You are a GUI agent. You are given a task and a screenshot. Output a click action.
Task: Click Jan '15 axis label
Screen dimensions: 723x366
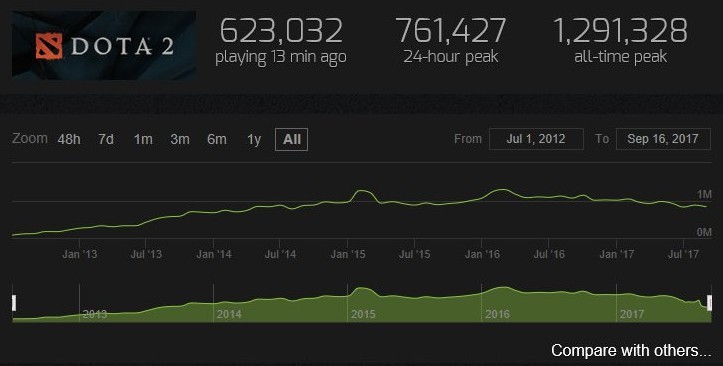click(348, 254)
